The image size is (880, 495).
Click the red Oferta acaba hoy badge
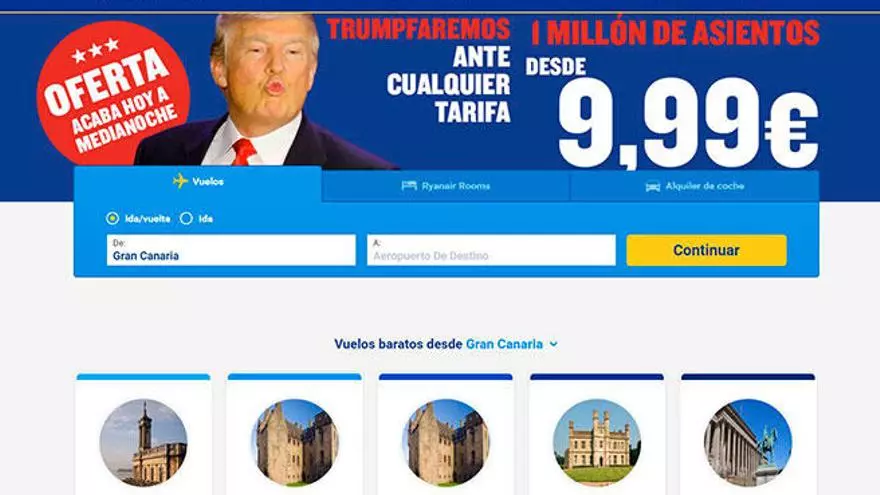tap(114, 94)
